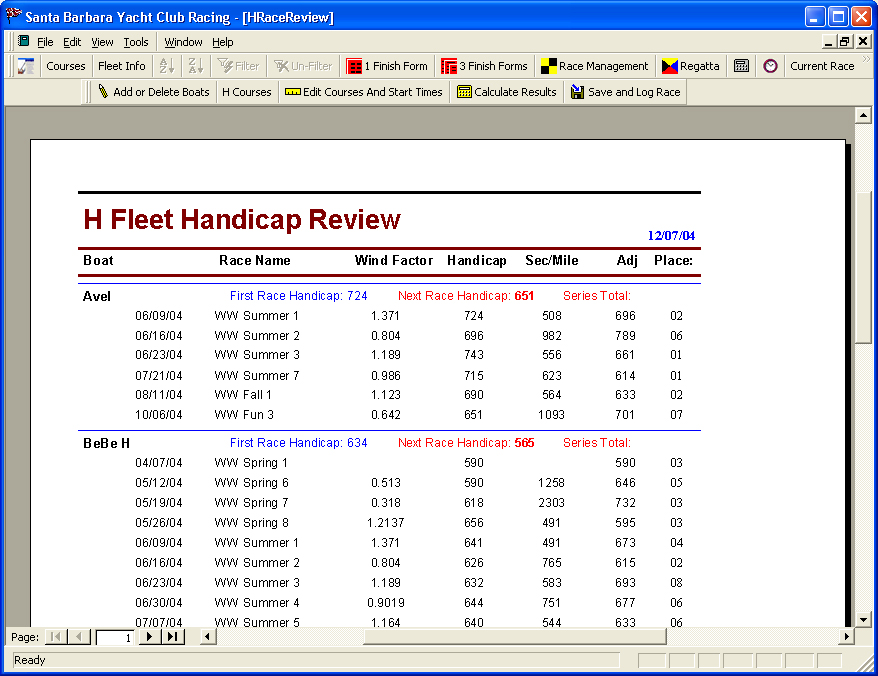
Task: Go to next report page
Action: pos(149,637)
